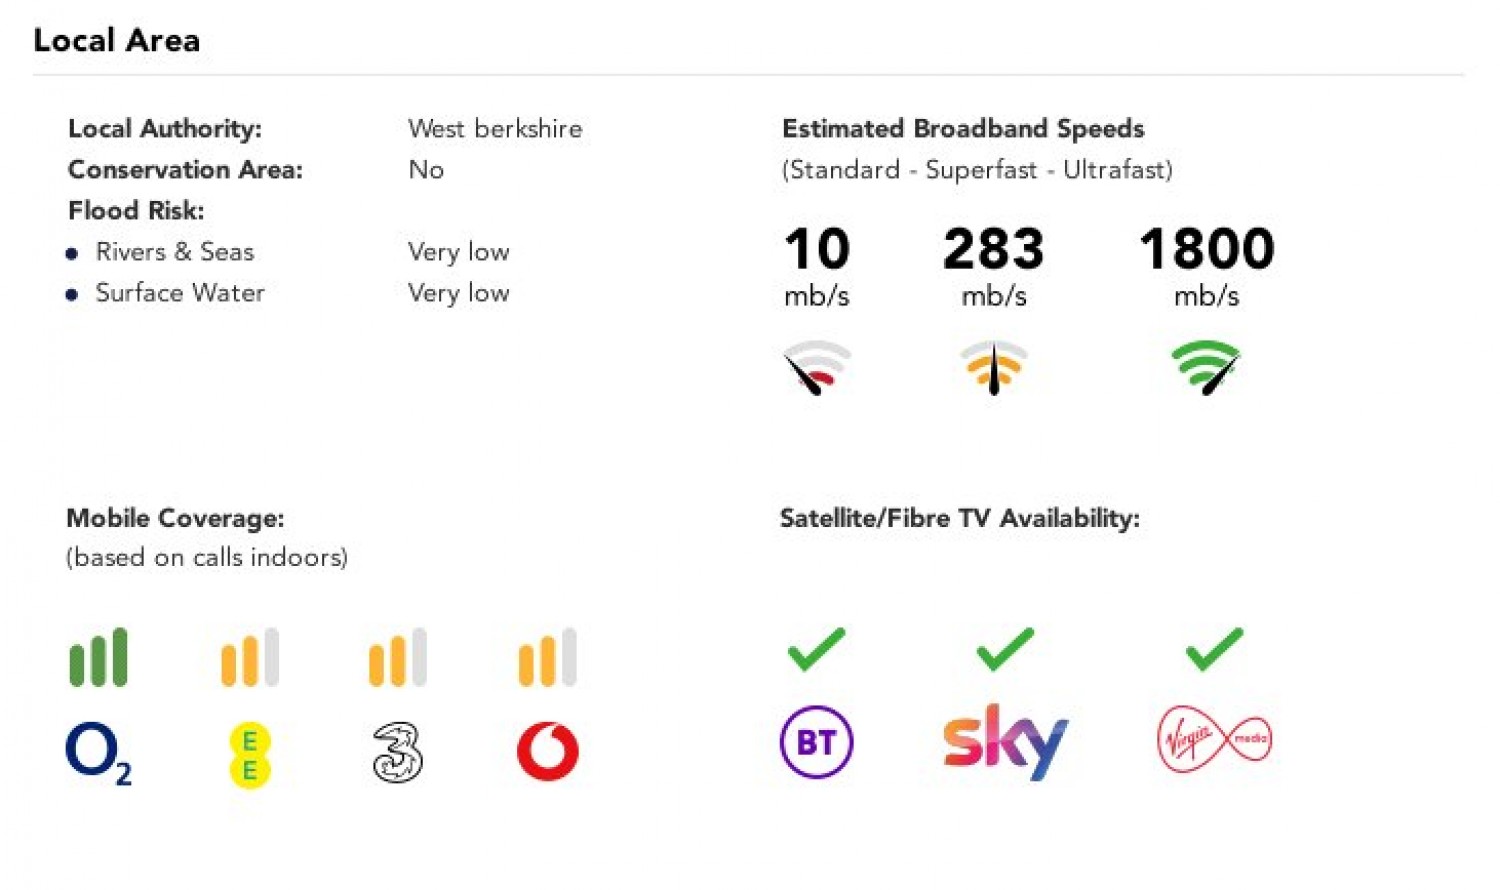This screenshot has width=1500, height=890.
Task: Click the Three network logo
Action: point(397,753)
